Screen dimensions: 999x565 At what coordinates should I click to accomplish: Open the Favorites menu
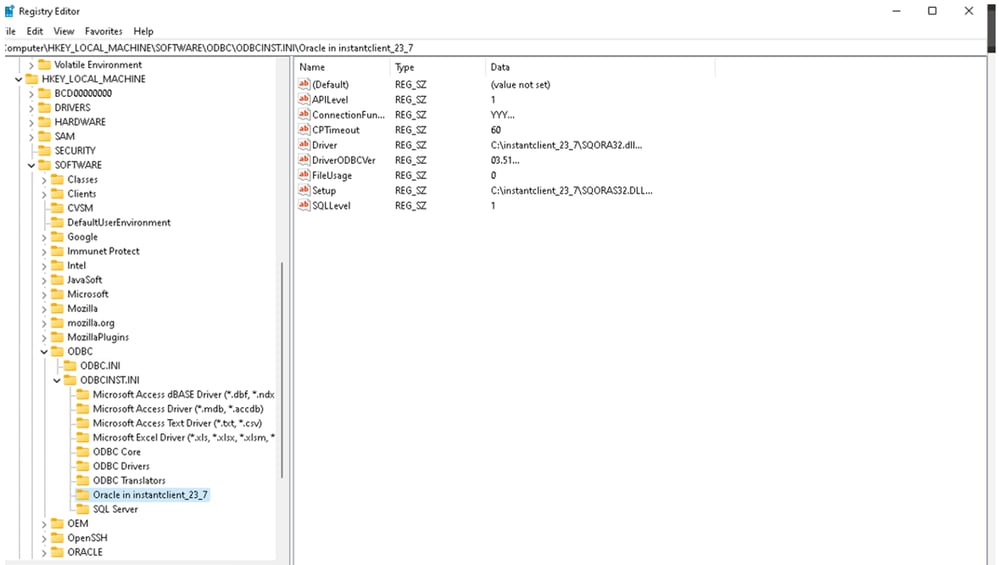coord(103,31)
